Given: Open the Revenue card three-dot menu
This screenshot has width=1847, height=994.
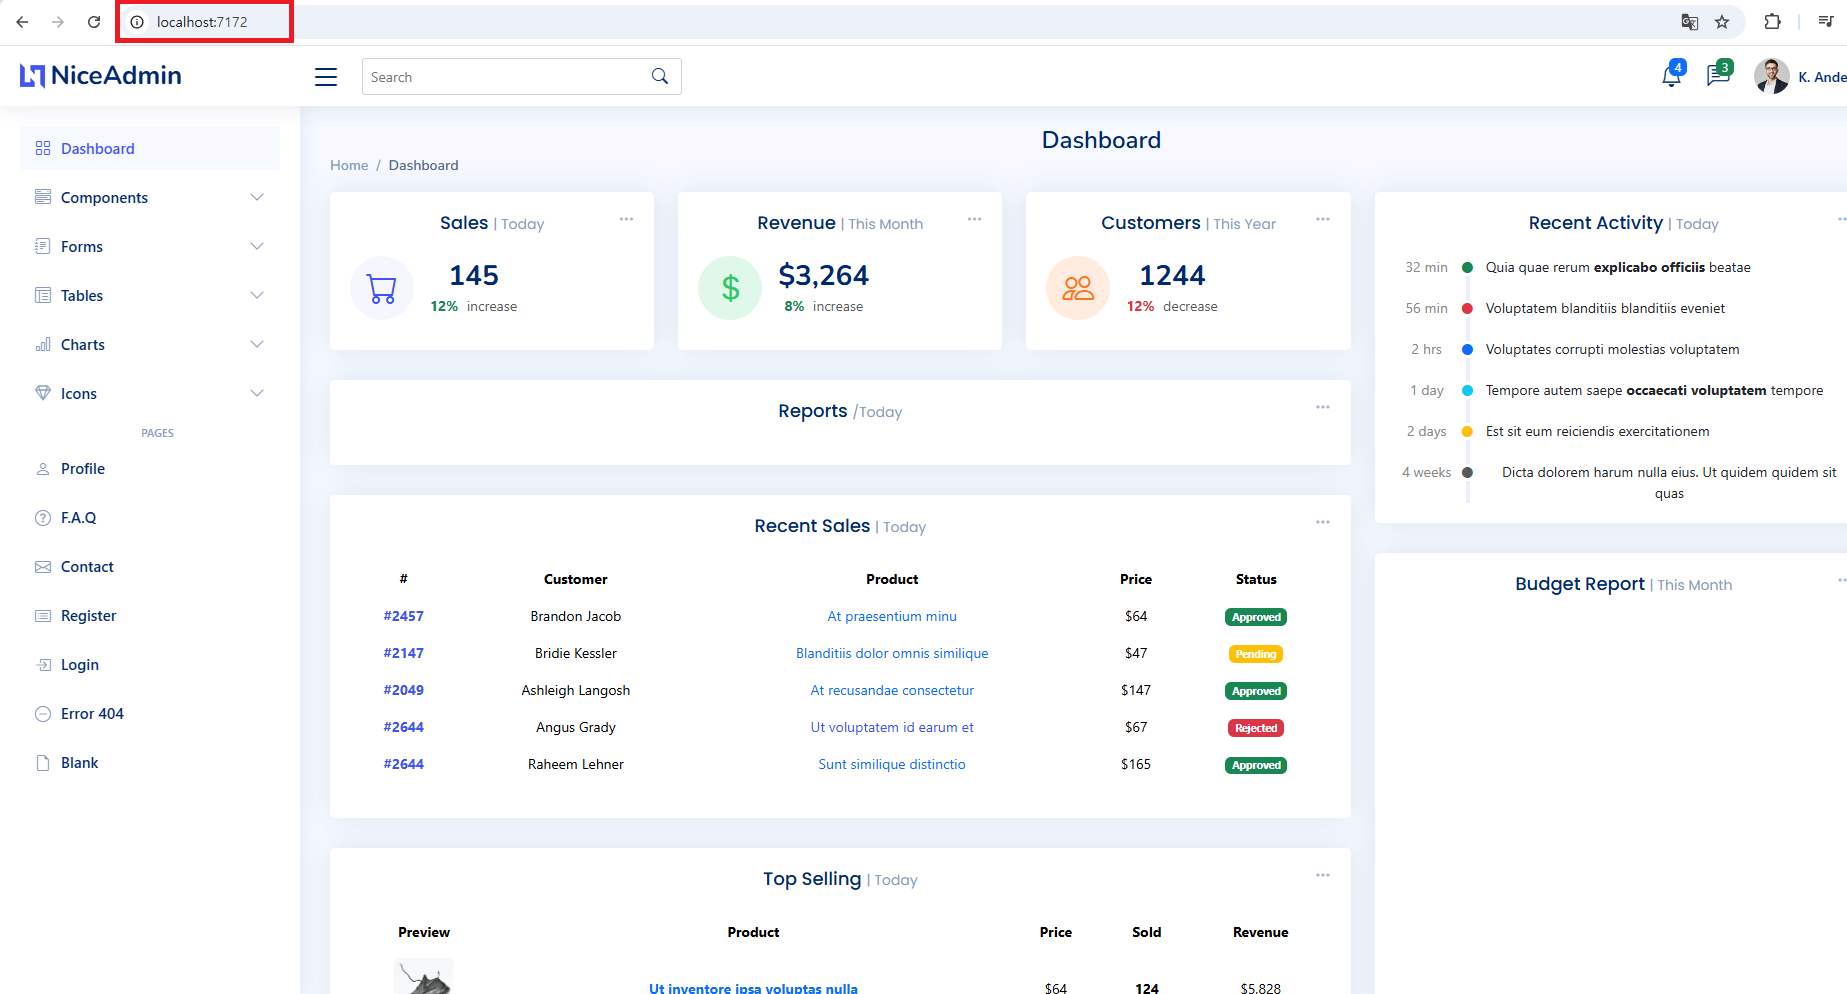Looking at the screenshot, I should pyautogui.click(x=974, y=219).
